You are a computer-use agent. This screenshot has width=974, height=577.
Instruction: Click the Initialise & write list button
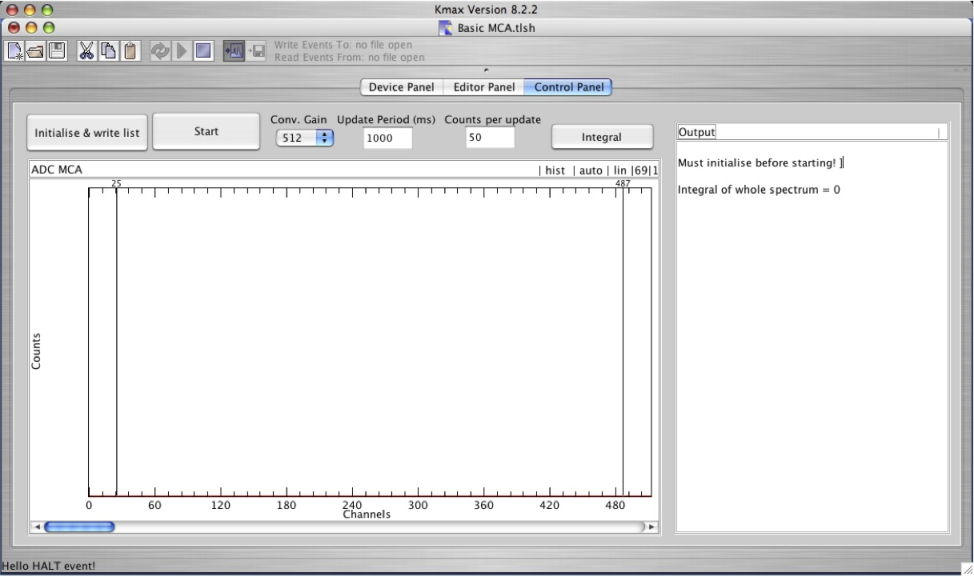tap(87, 132)
